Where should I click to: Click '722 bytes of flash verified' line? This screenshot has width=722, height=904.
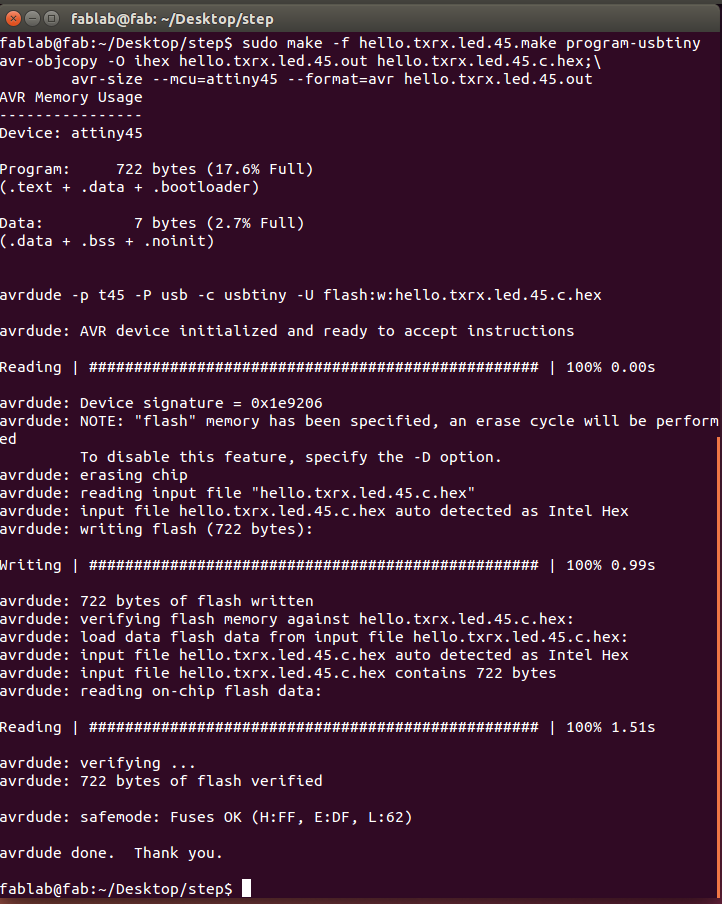click(x=161, y=781)
